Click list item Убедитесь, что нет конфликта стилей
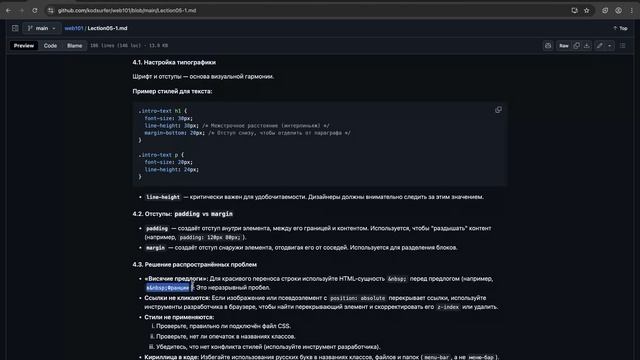The height and width of the screenshot is (360, 640). pos(268,347)
